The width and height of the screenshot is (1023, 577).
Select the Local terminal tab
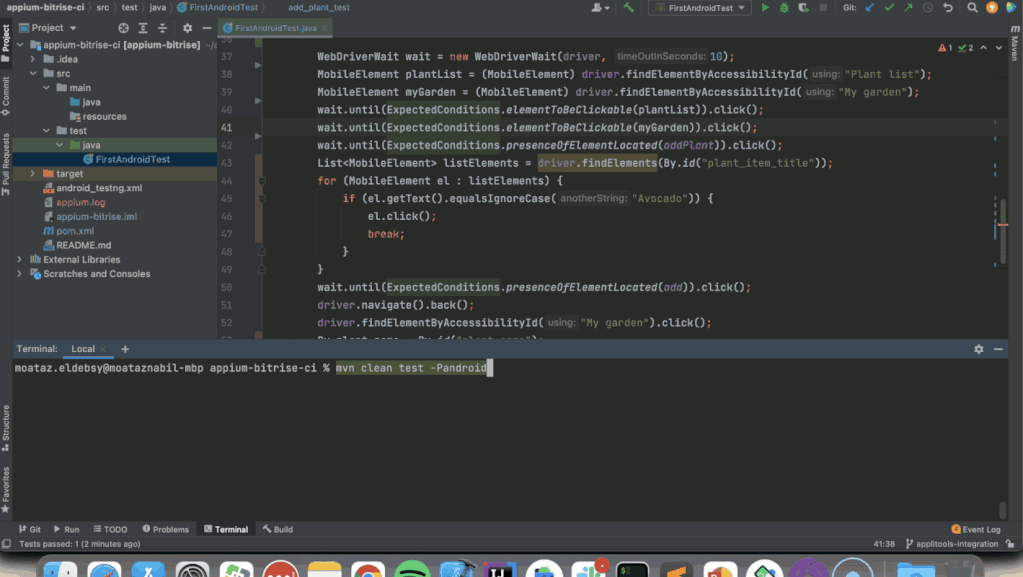tap(81, 349)
